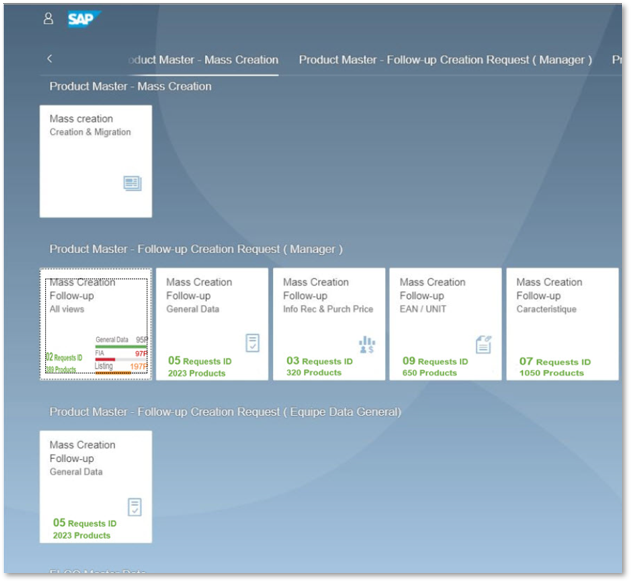Select the Follow-up Creation Request (Manager) tab
The width and height of the screenshot is (631, 582).
(x=445, y=60)
